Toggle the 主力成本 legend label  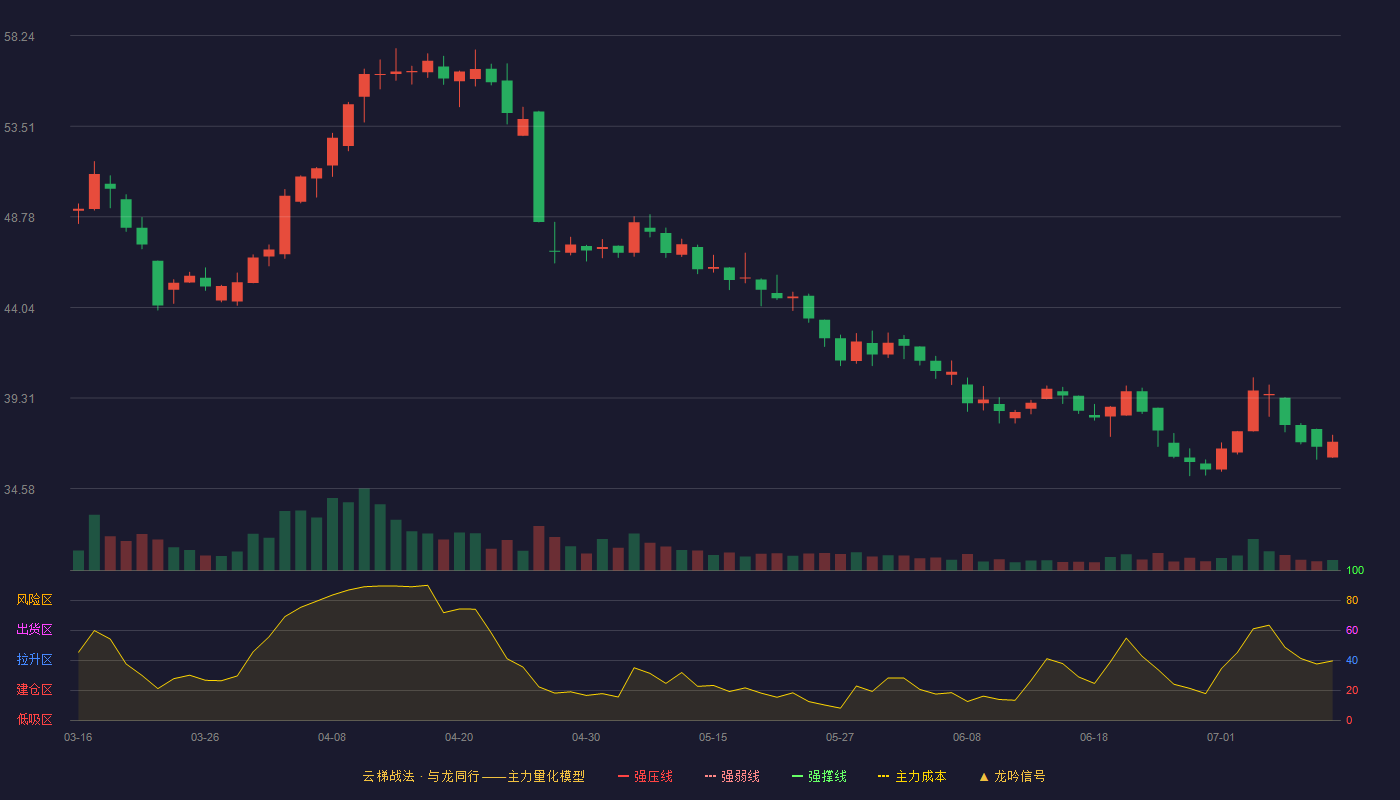pyautogui.click(x=920, y=776)
